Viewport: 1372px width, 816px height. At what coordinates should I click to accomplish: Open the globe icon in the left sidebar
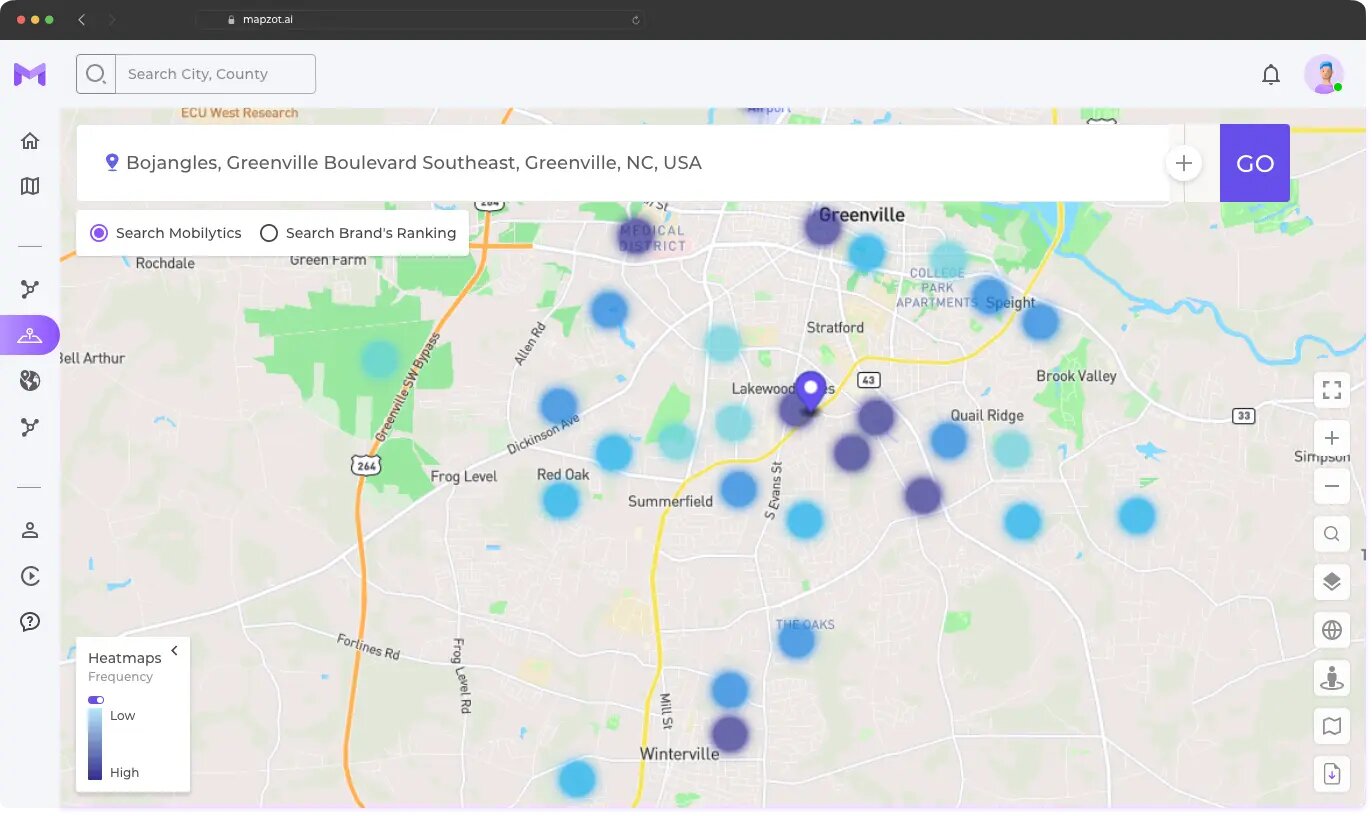click(x=30, y=381)
